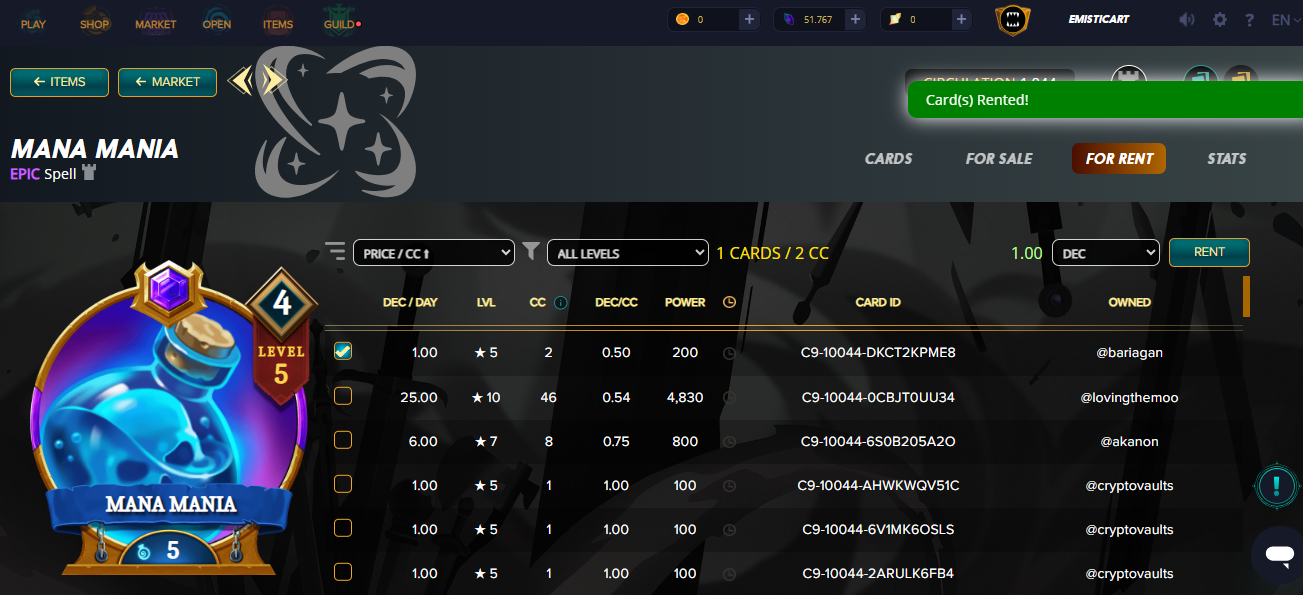Click the POWER column header
Viewport: 1303px width, 595px height.
(x=685, y=302)
